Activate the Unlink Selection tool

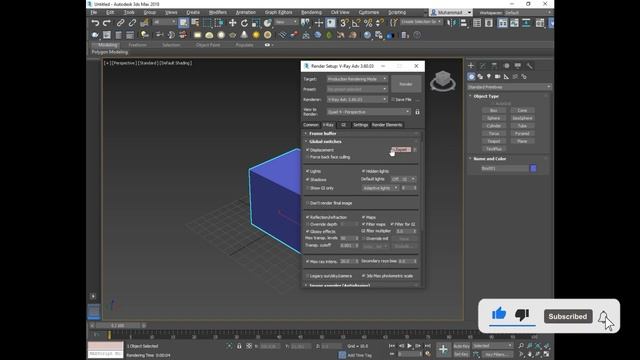(x=132, y=23)
